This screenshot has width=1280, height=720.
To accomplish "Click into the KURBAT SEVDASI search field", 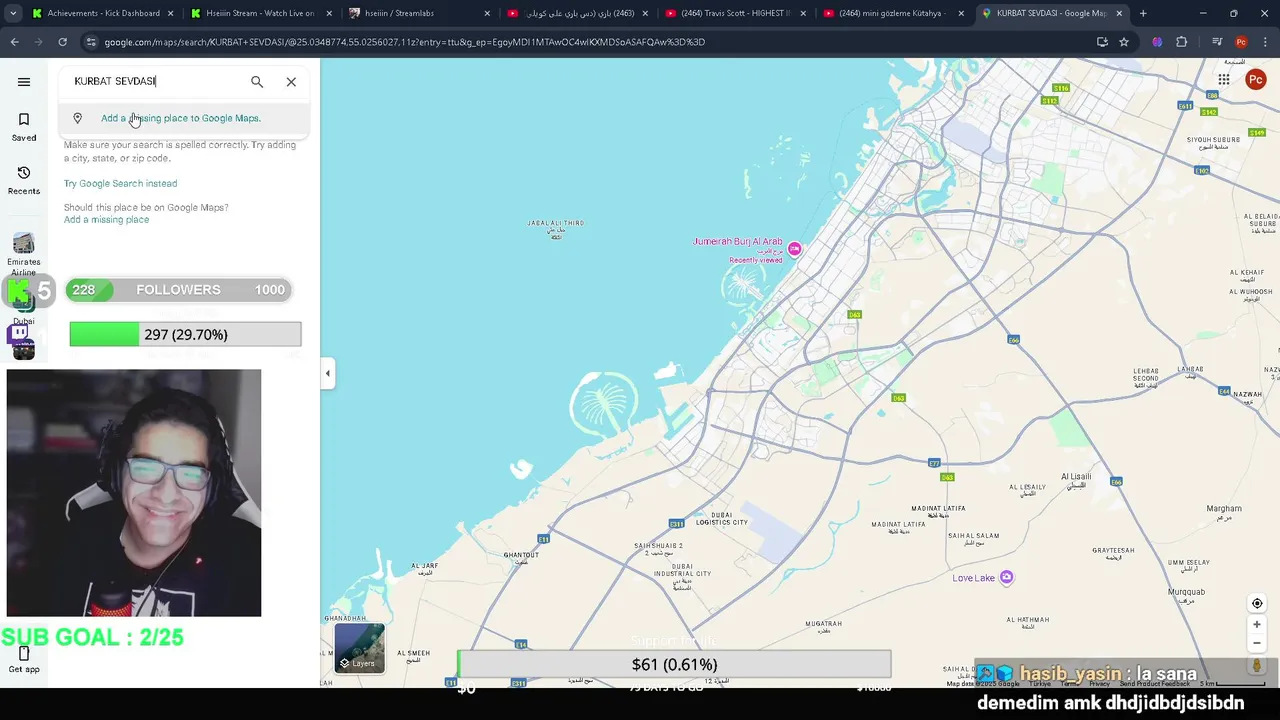I will coord(155,81).
